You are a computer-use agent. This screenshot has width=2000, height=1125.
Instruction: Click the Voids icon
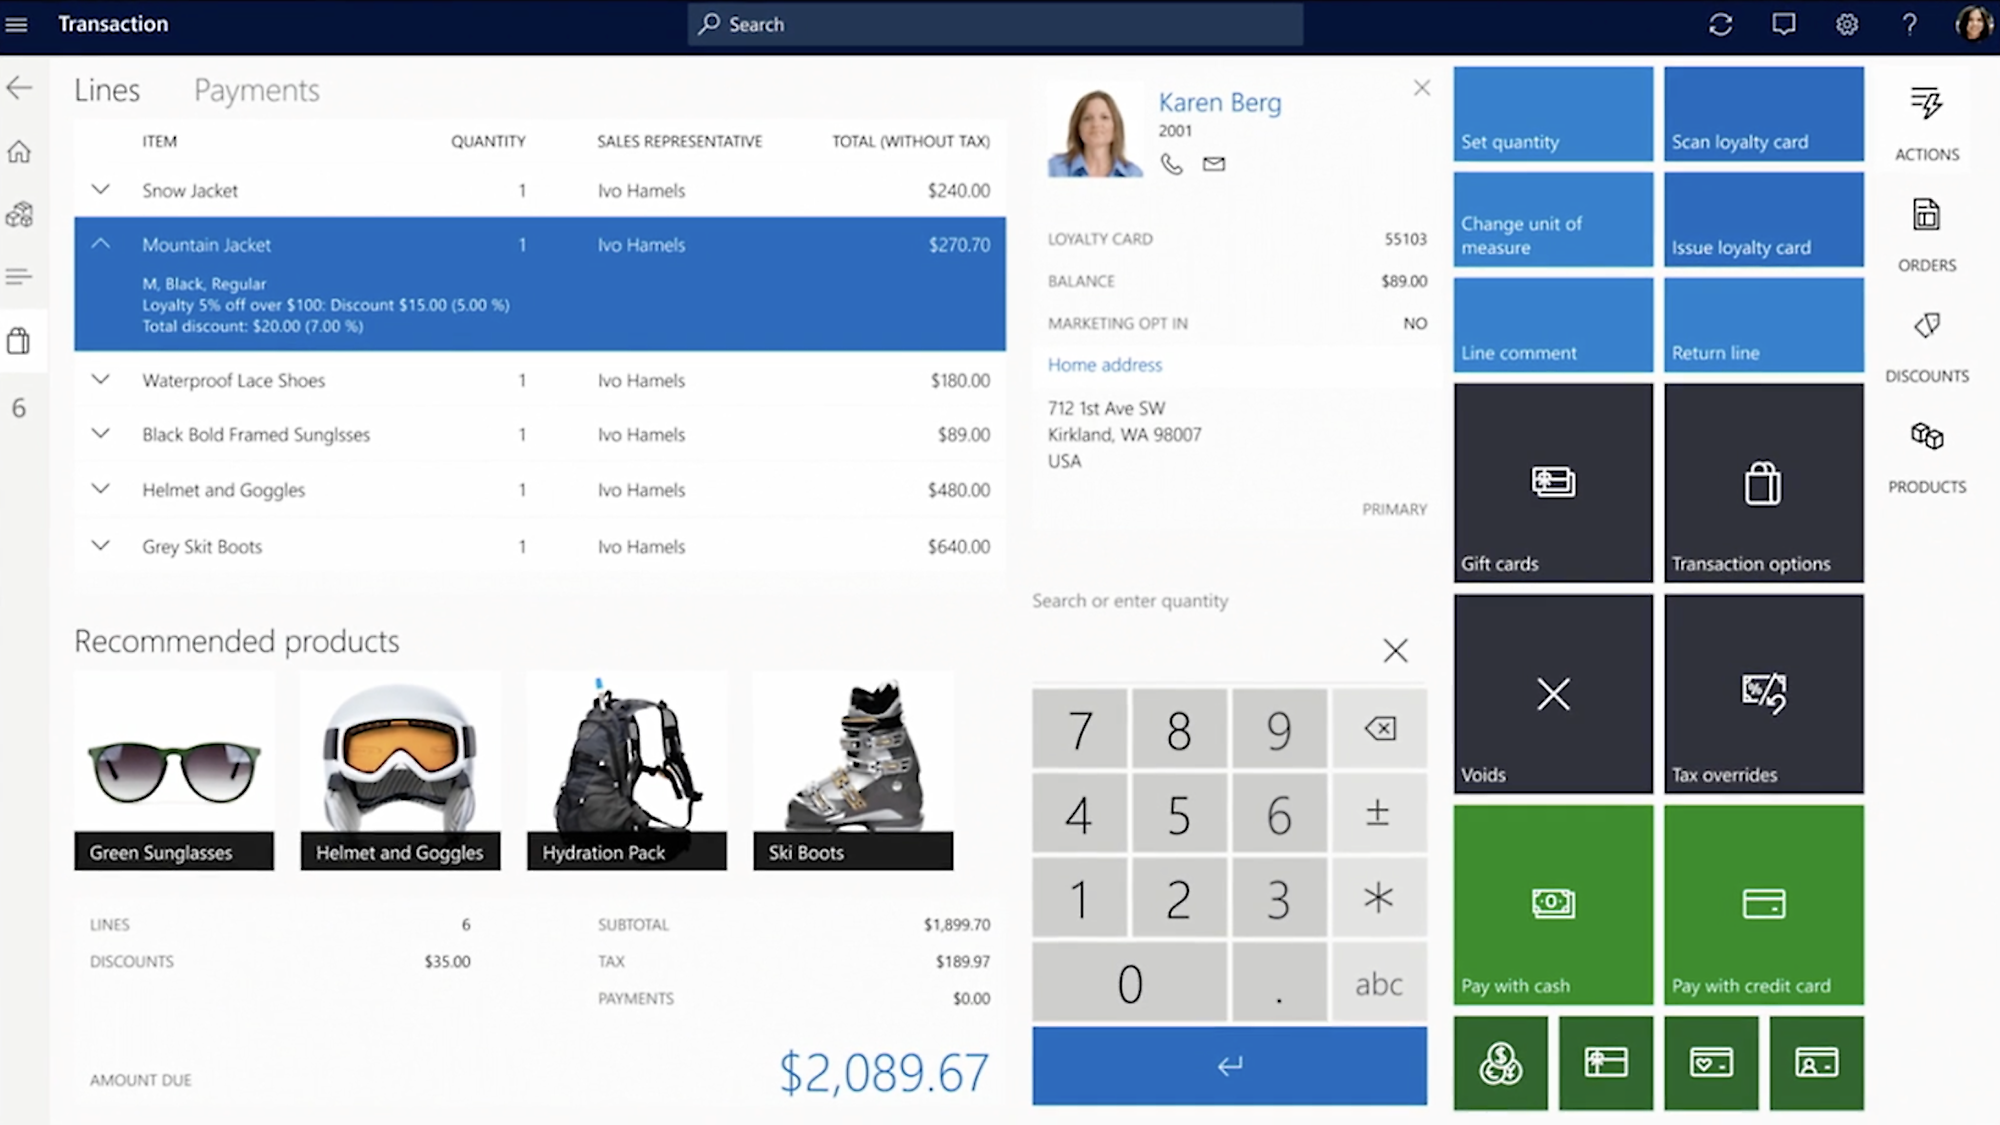pyautogui.click(x=1554, y=694)
